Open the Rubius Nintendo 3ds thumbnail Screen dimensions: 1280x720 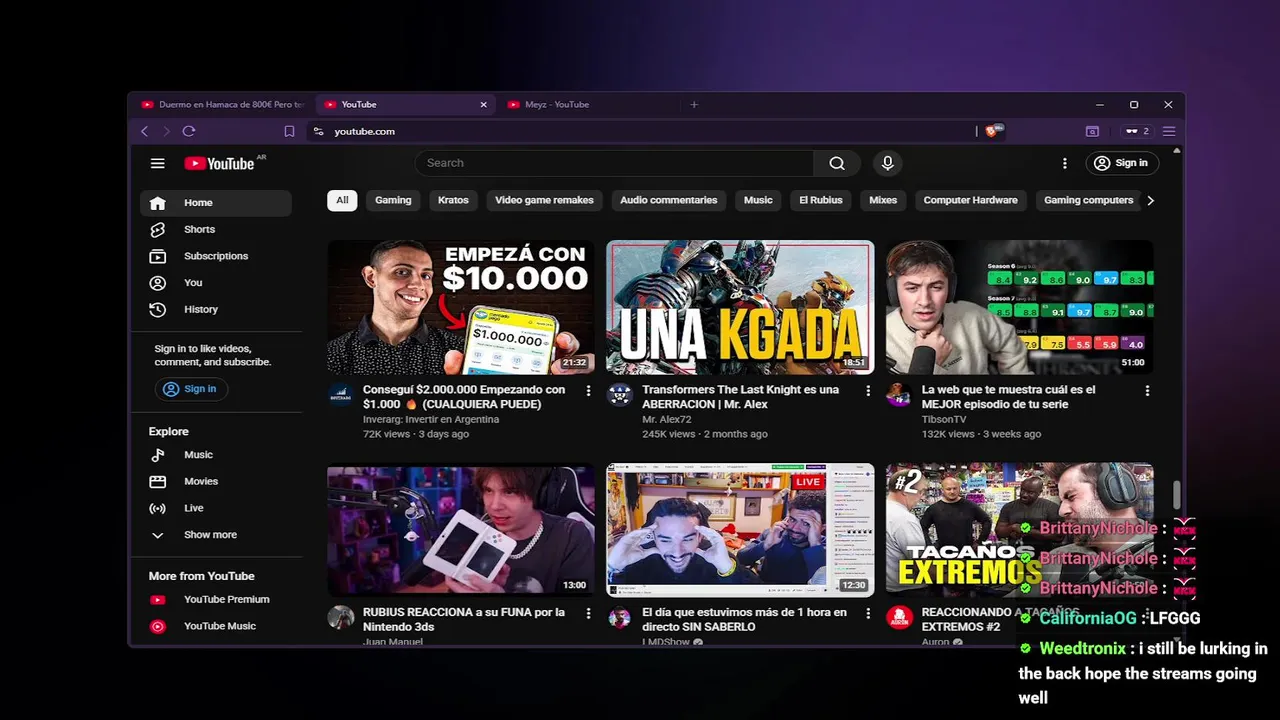click(x=461, y=530)
